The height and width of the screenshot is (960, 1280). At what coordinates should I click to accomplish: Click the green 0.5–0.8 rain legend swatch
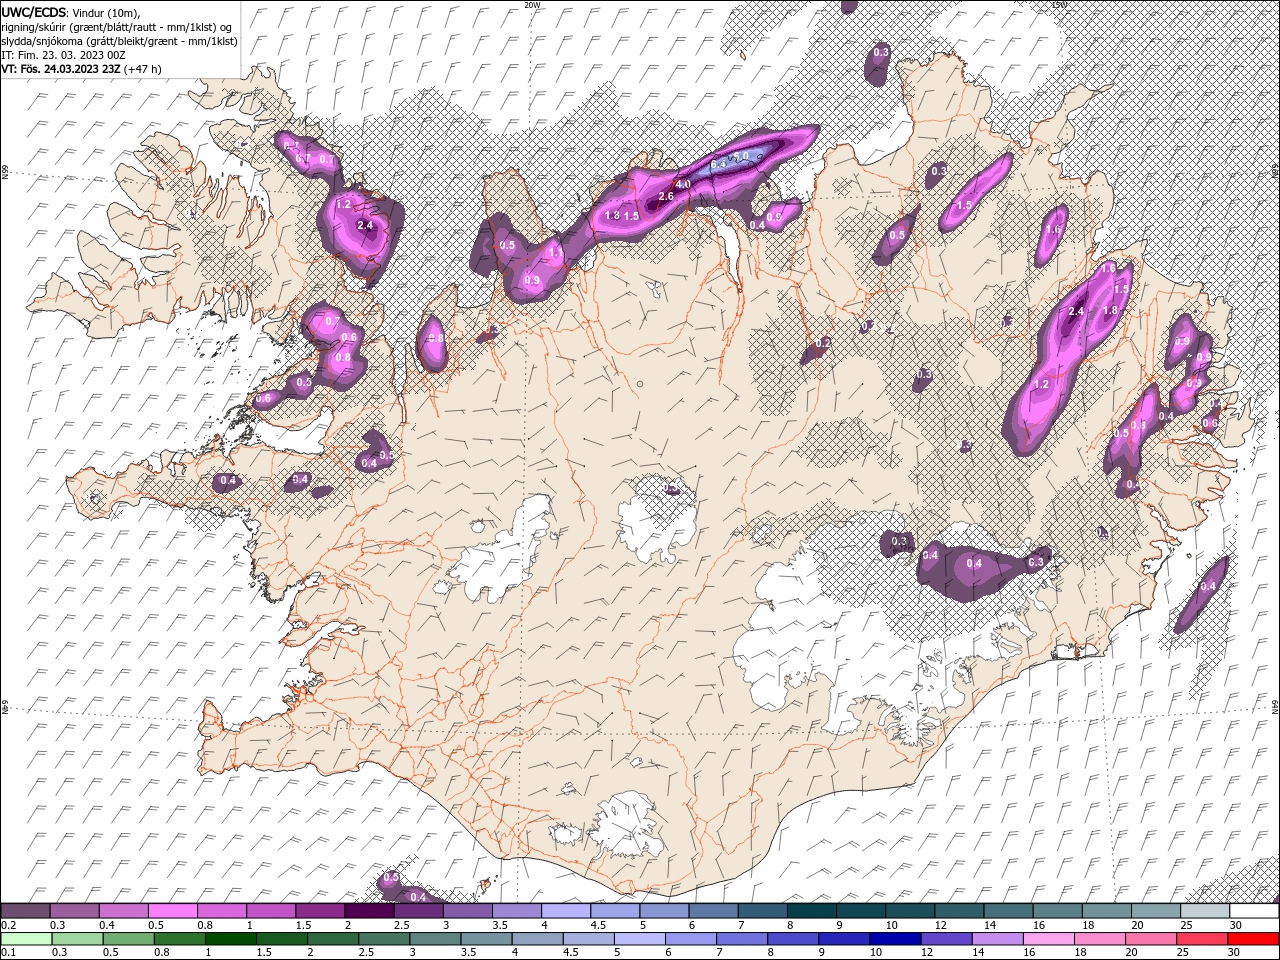(128, 939)
